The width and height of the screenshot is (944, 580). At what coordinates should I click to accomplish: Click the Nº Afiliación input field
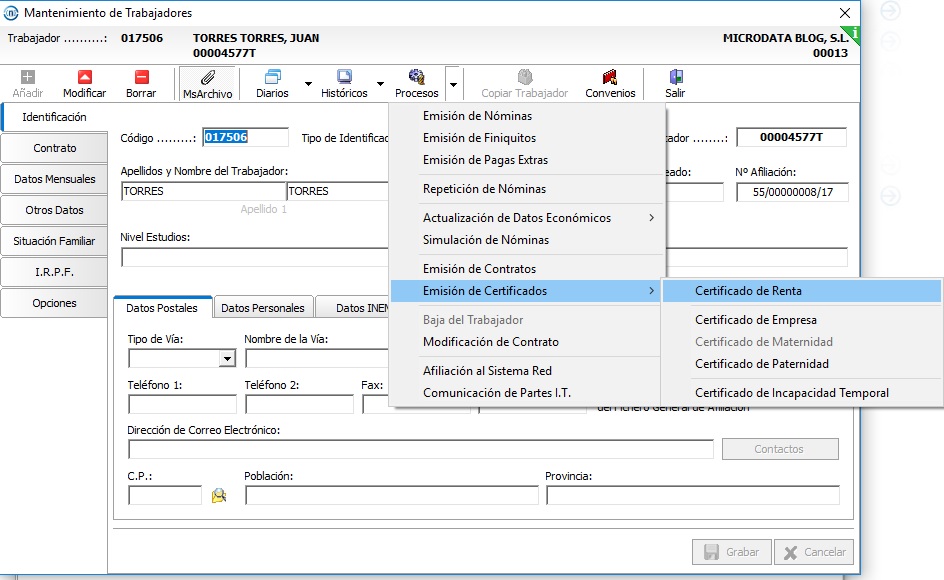tap(792, 192)
